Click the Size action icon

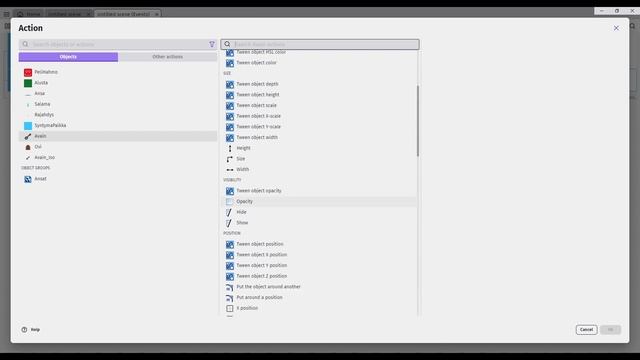[230, 159]
